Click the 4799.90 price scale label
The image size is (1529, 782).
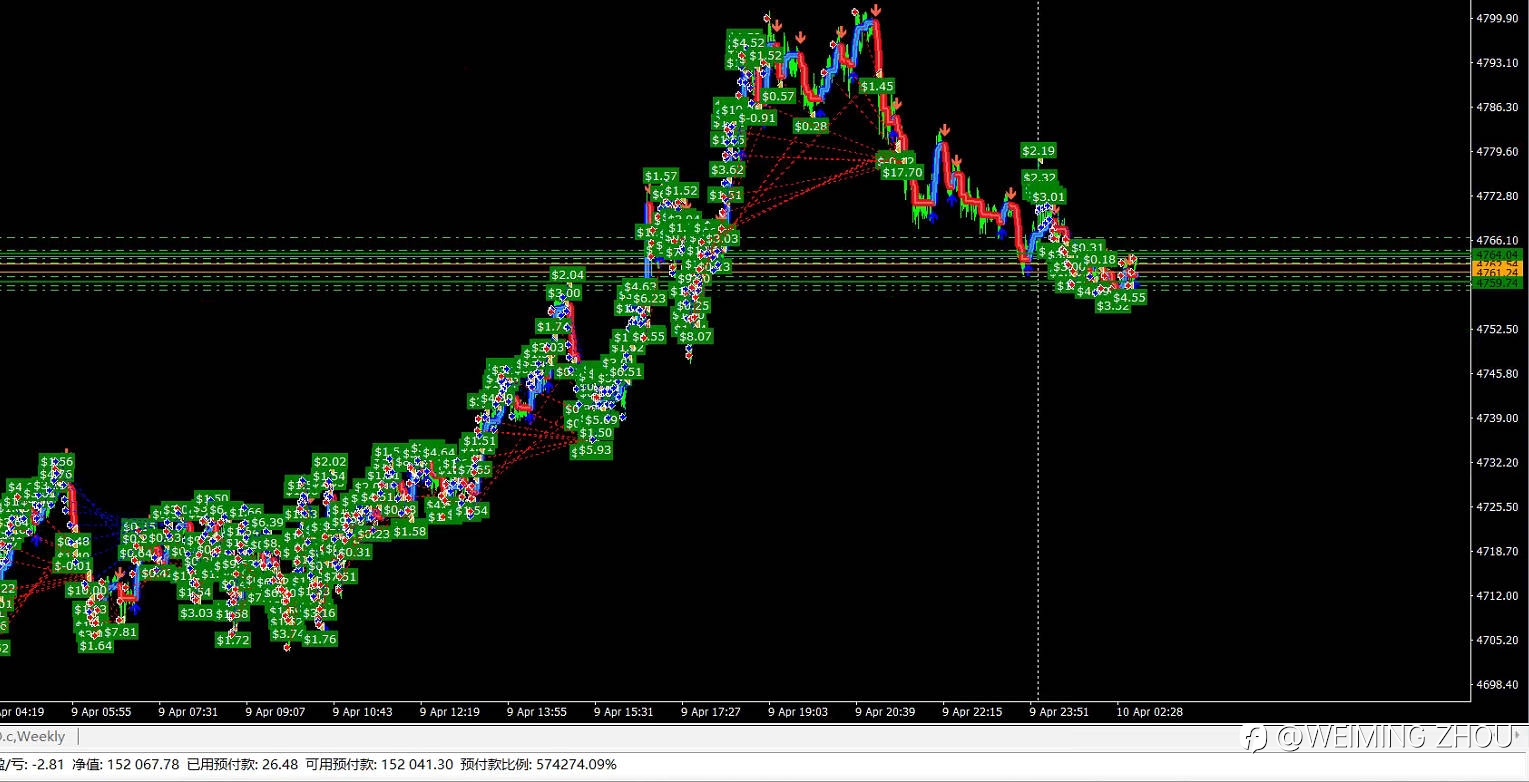pyautogui.click(x=1497, y=18)
